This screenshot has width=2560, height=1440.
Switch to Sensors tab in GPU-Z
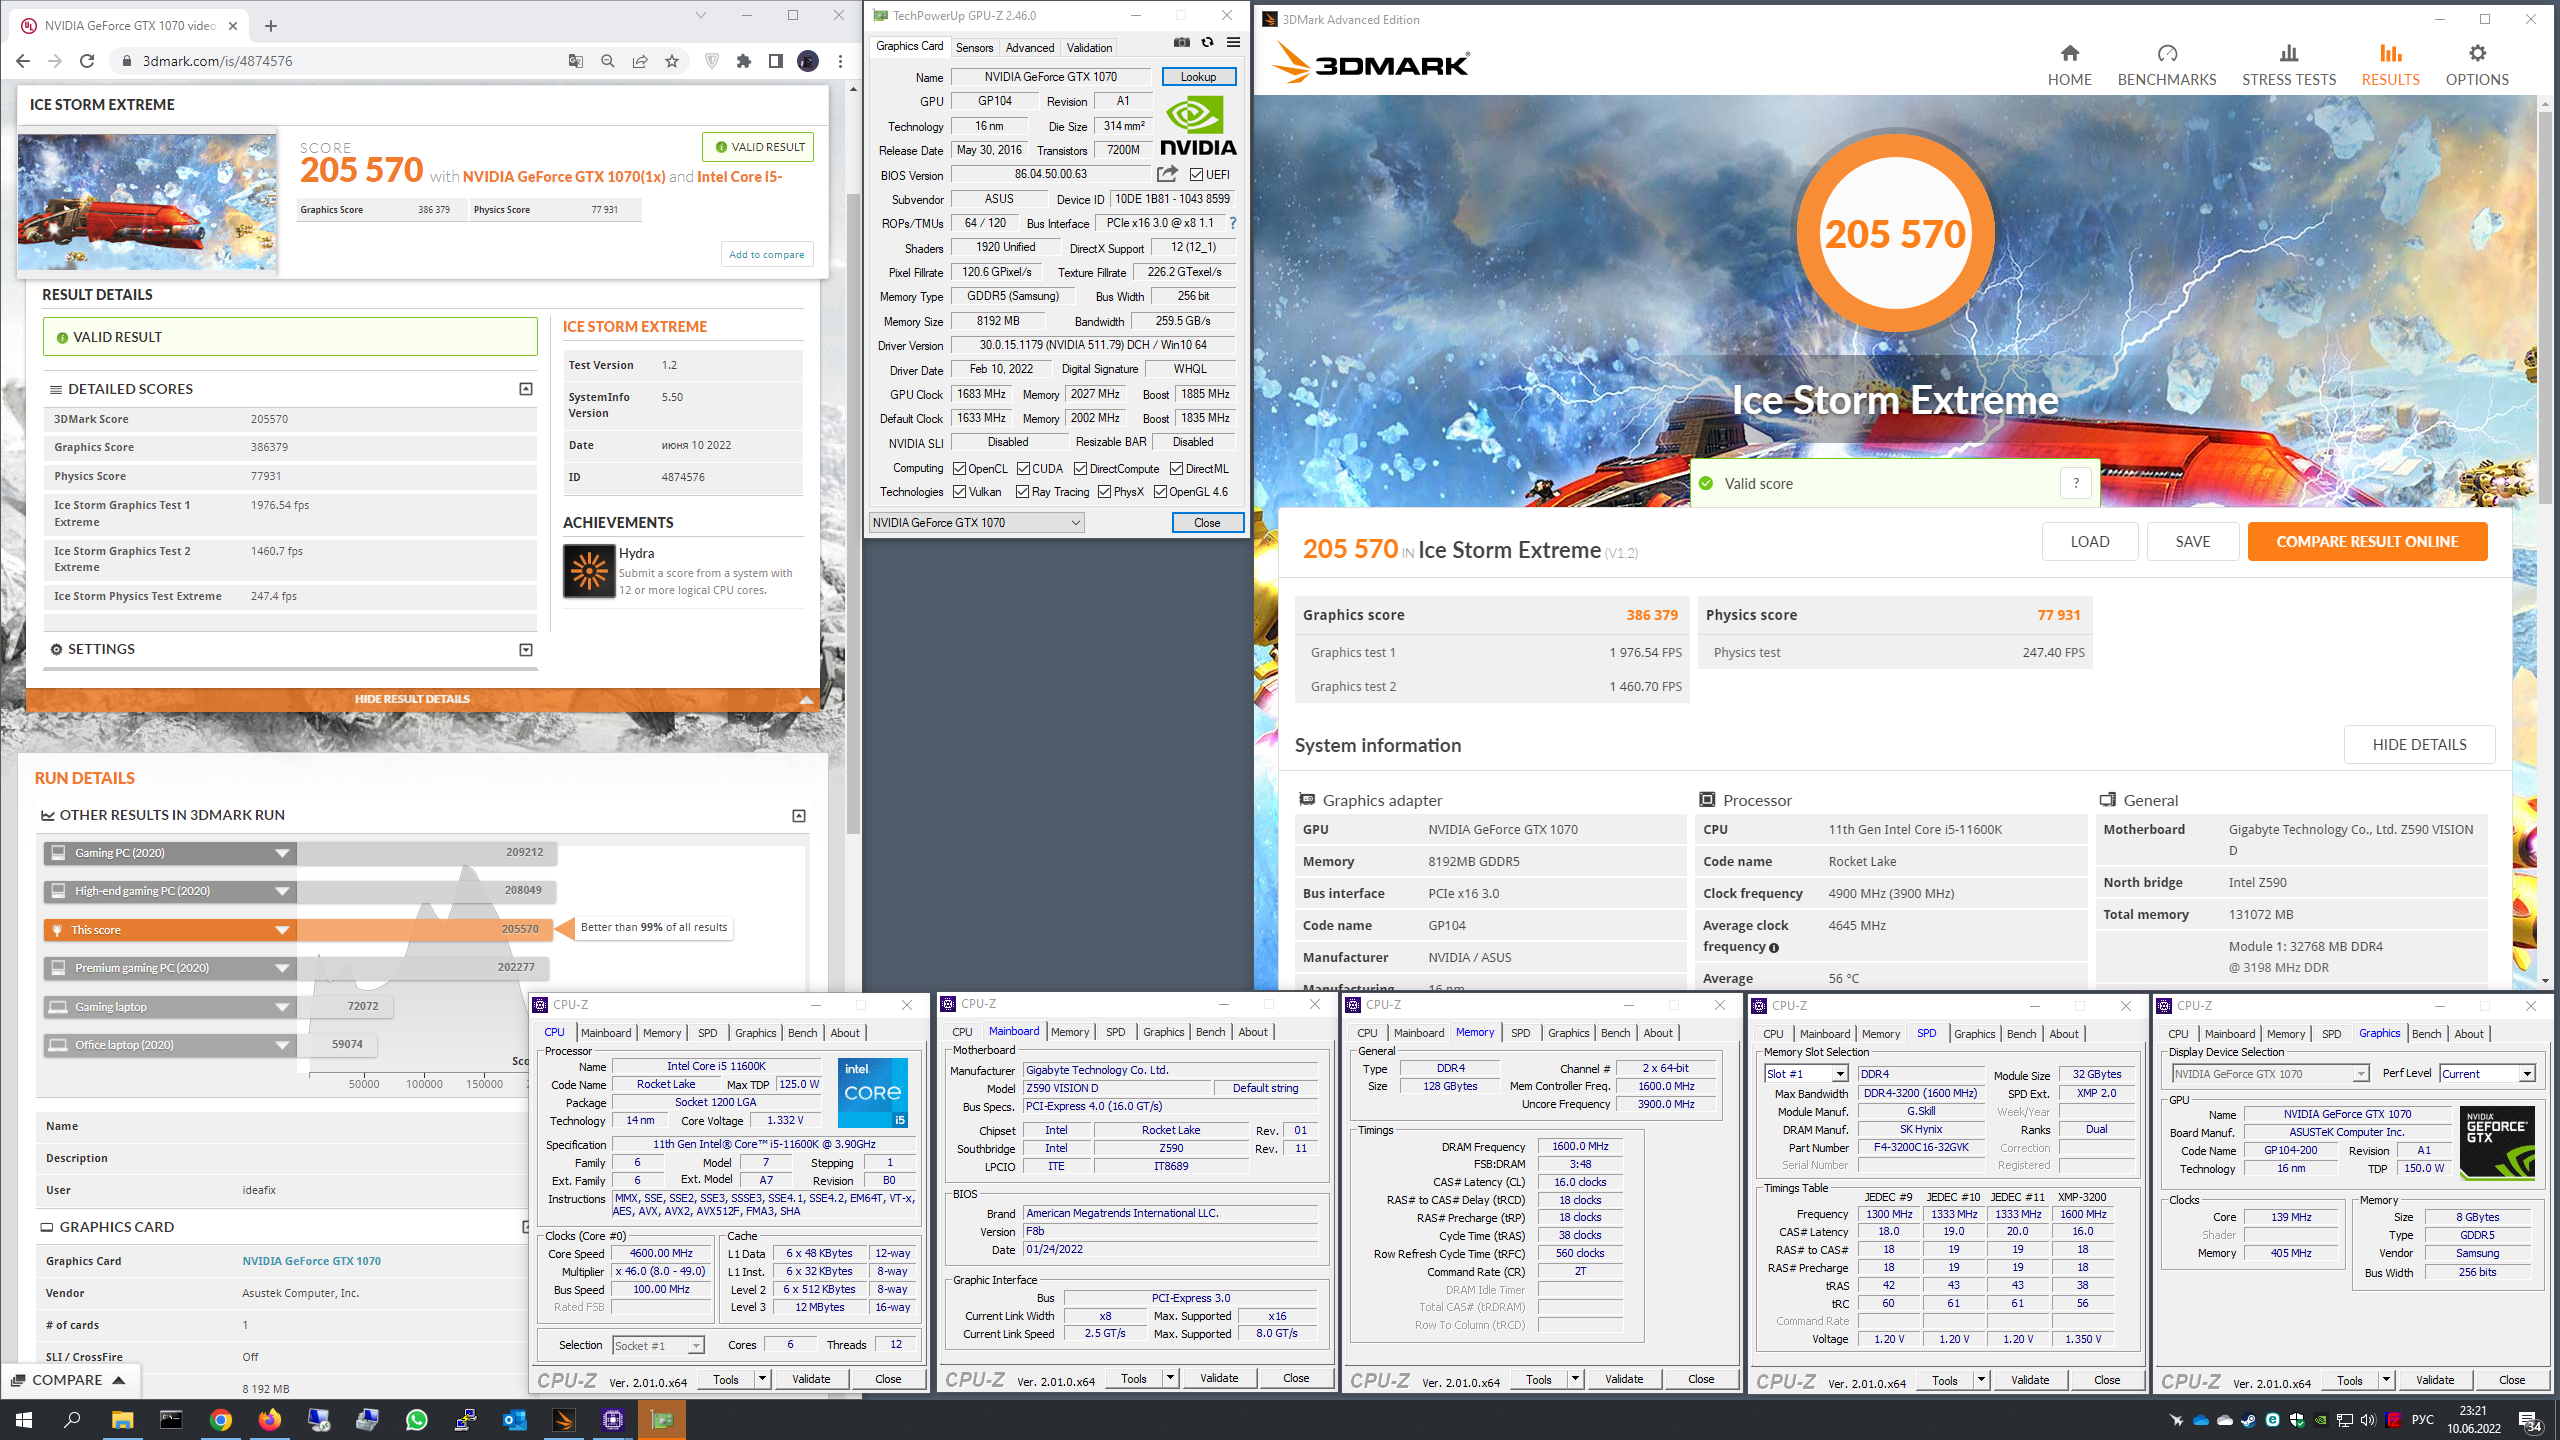pyautogui.click(x=974, y=47)
